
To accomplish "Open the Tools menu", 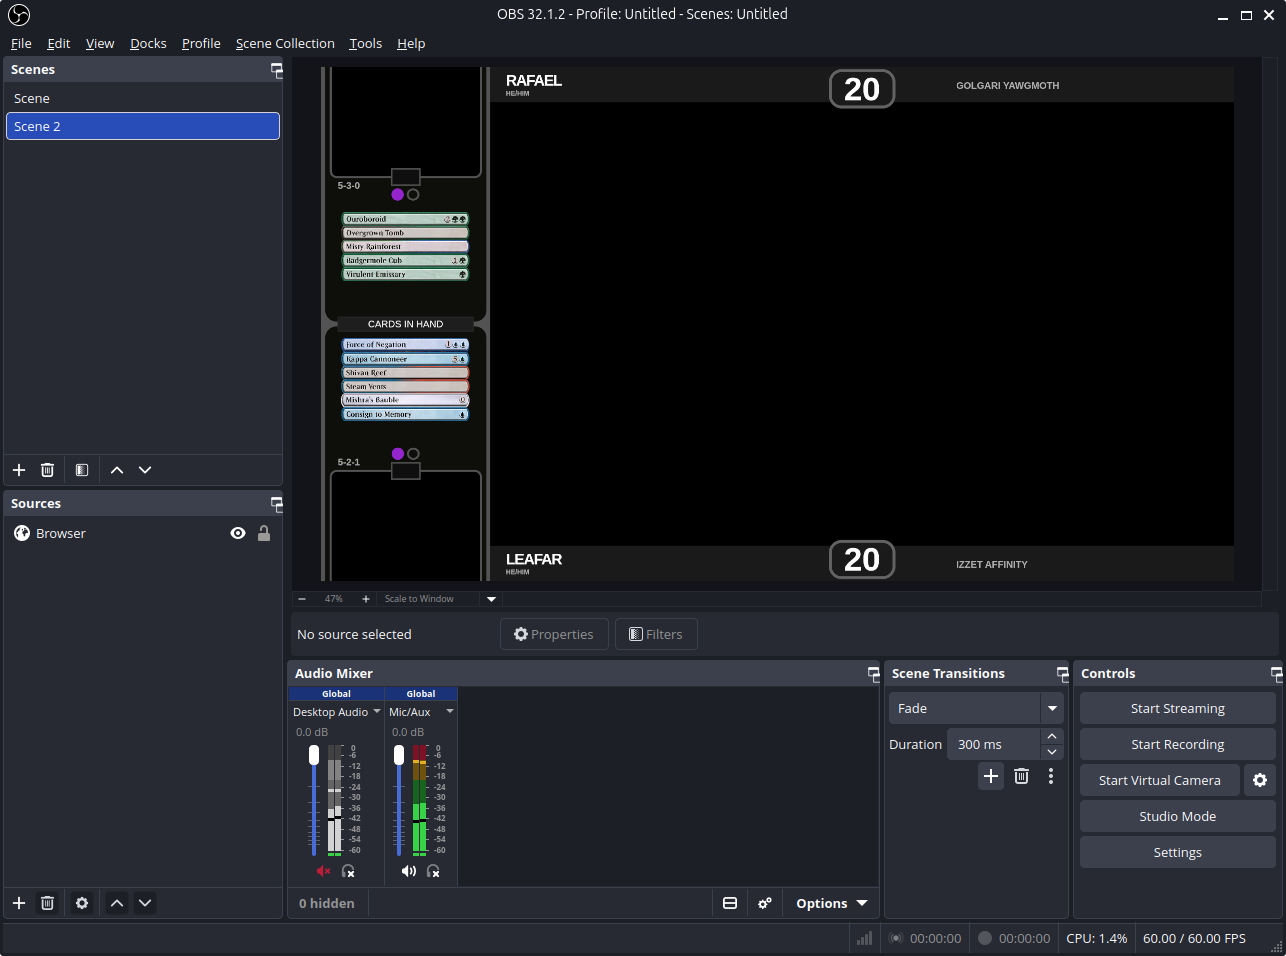I will point(365,43).
